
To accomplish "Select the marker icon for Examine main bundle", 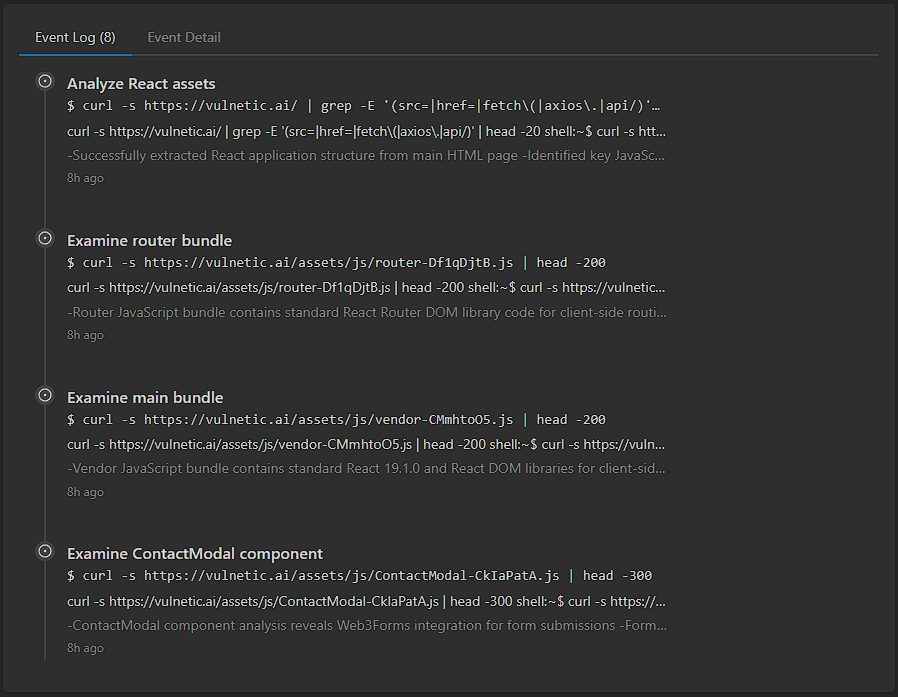I will (45, 395).
